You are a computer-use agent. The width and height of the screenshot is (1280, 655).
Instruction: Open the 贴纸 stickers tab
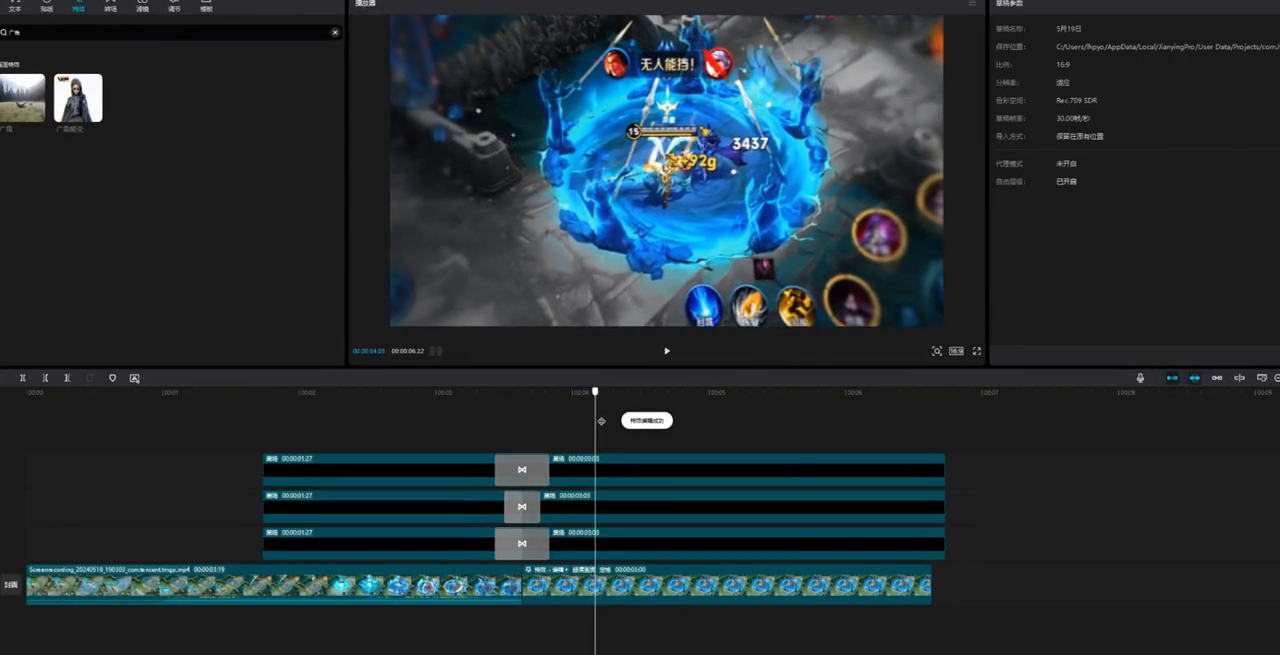click(x=47, y=6)
